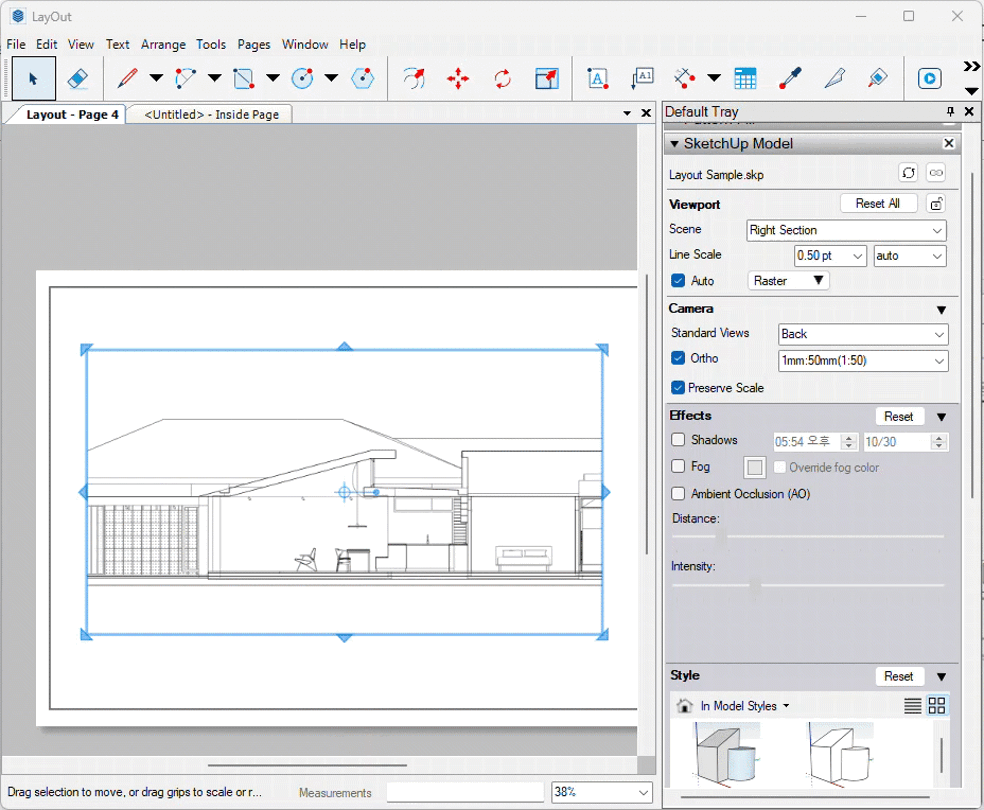This screenshot has height=810, width=984.
Task: Activate the Label tool
Action: 643,78
